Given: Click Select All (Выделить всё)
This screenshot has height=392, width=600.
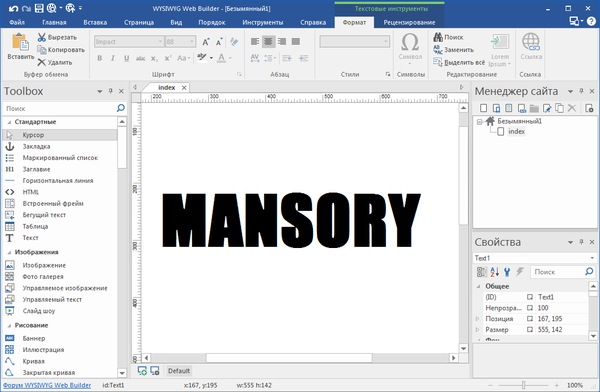Looking at the screenshot, I should click(459, 62).
